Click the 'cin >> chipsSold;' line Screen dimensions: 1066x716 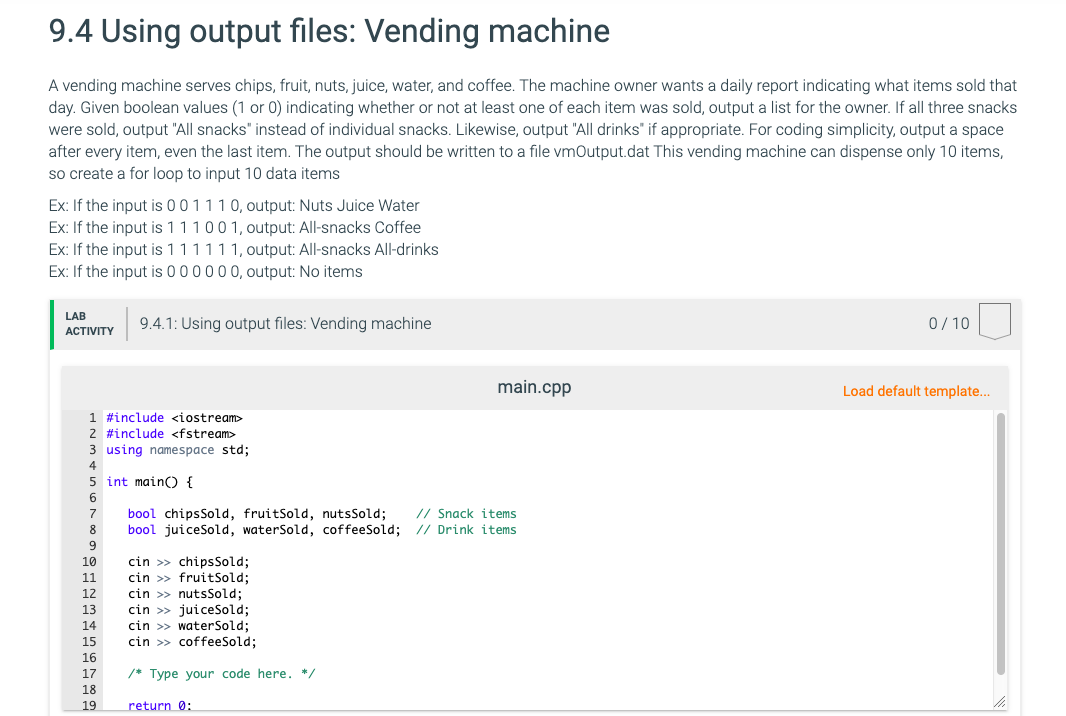[x=189, y=562]
